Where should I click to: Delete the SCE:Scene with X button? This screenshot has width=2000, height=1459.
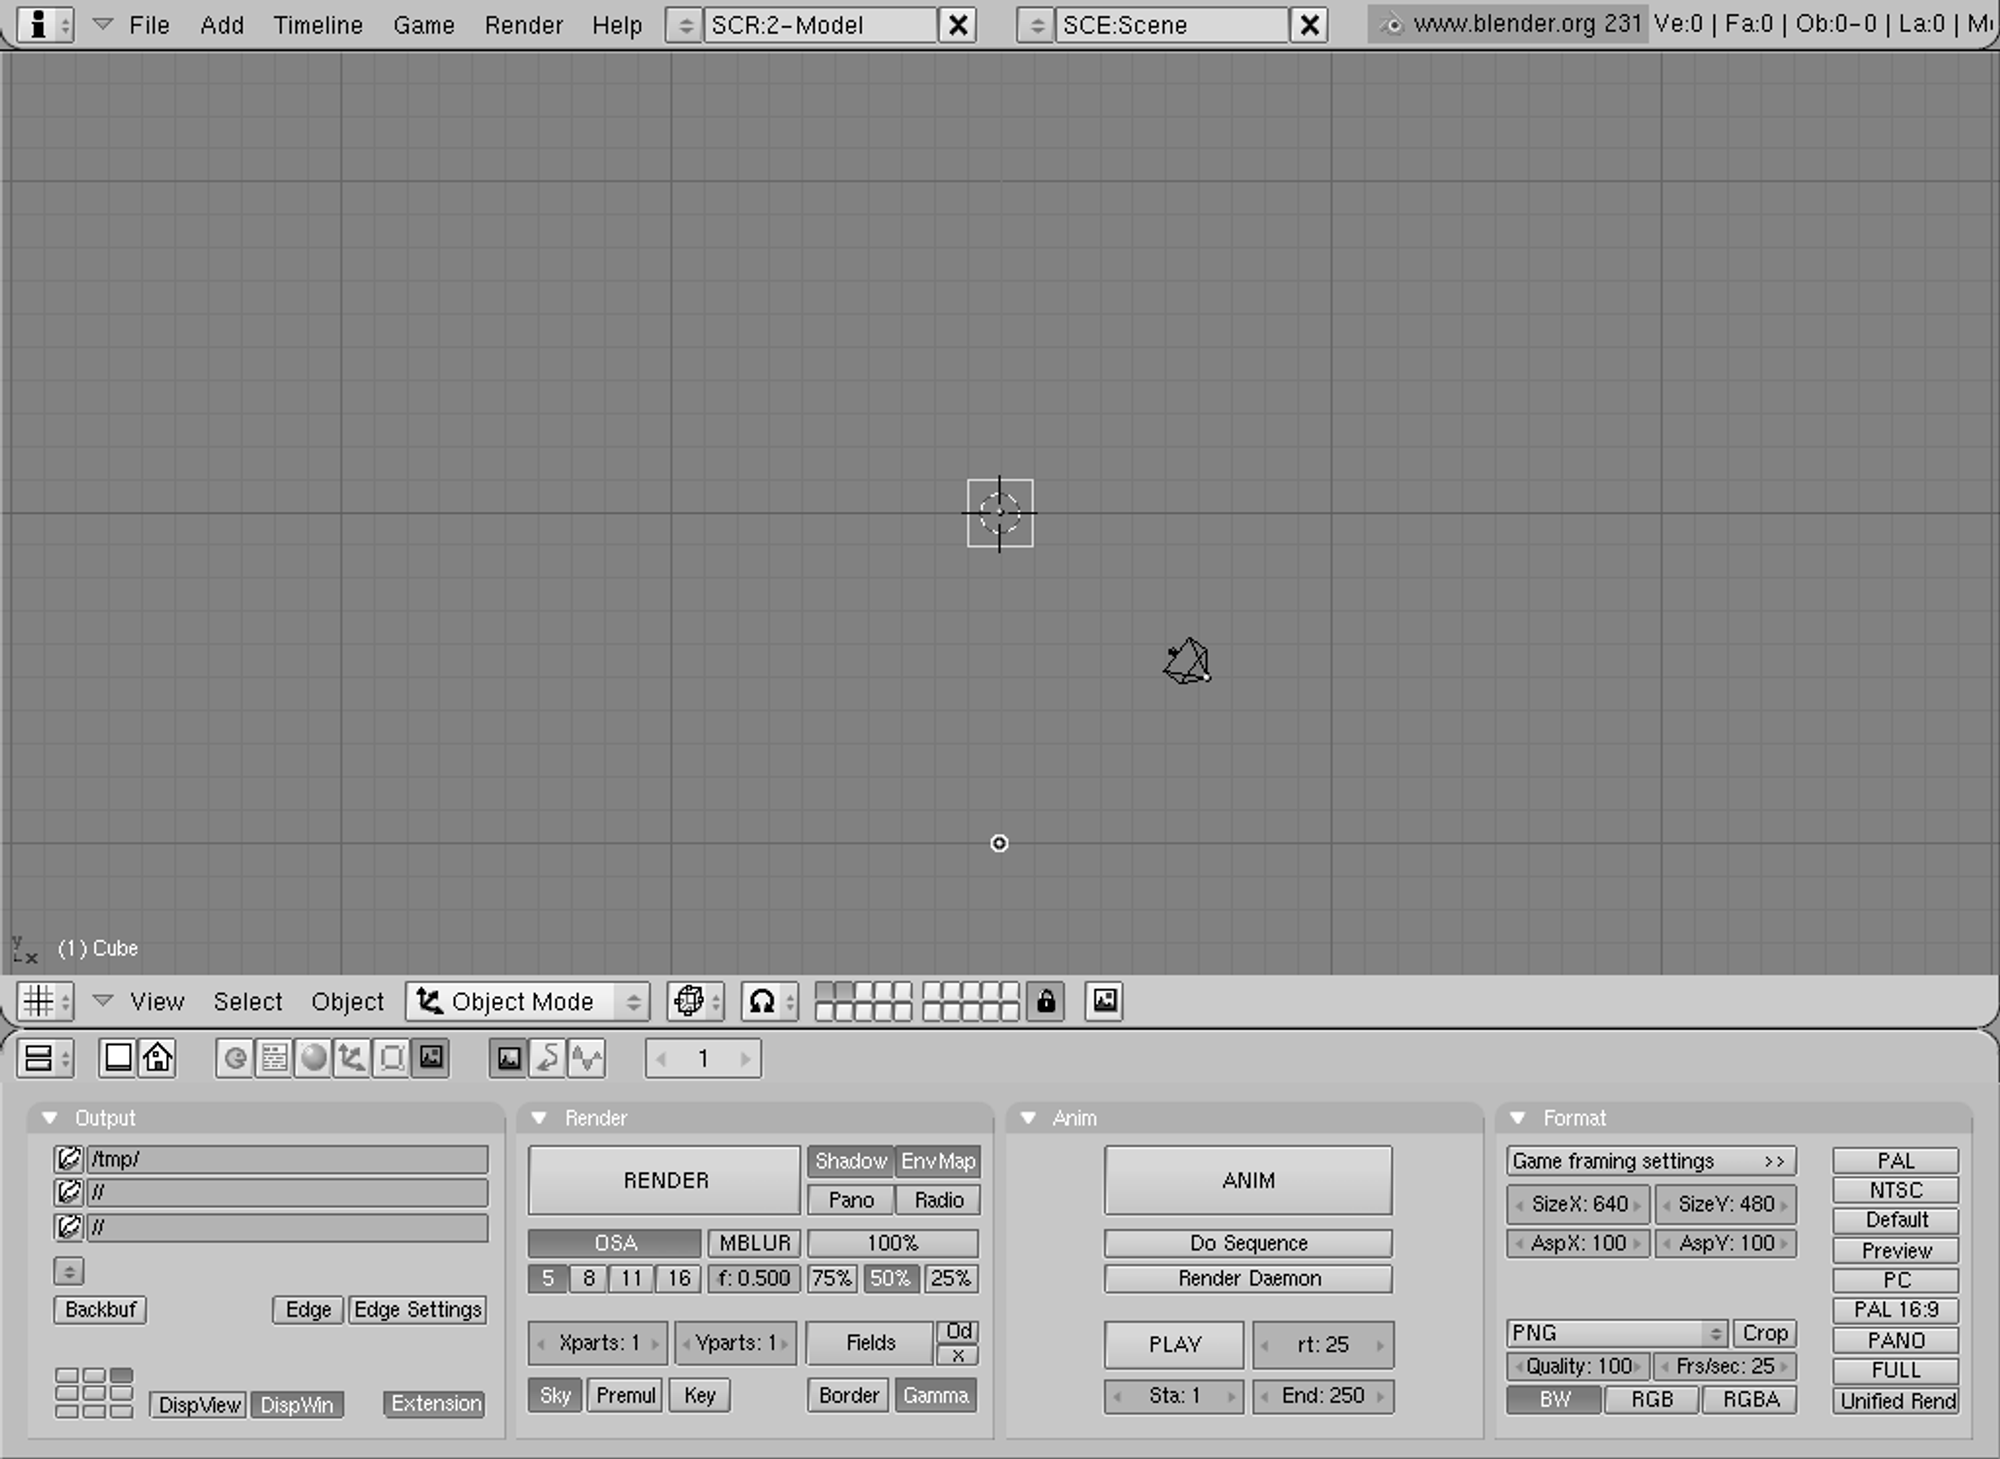tap(1309, 25)
